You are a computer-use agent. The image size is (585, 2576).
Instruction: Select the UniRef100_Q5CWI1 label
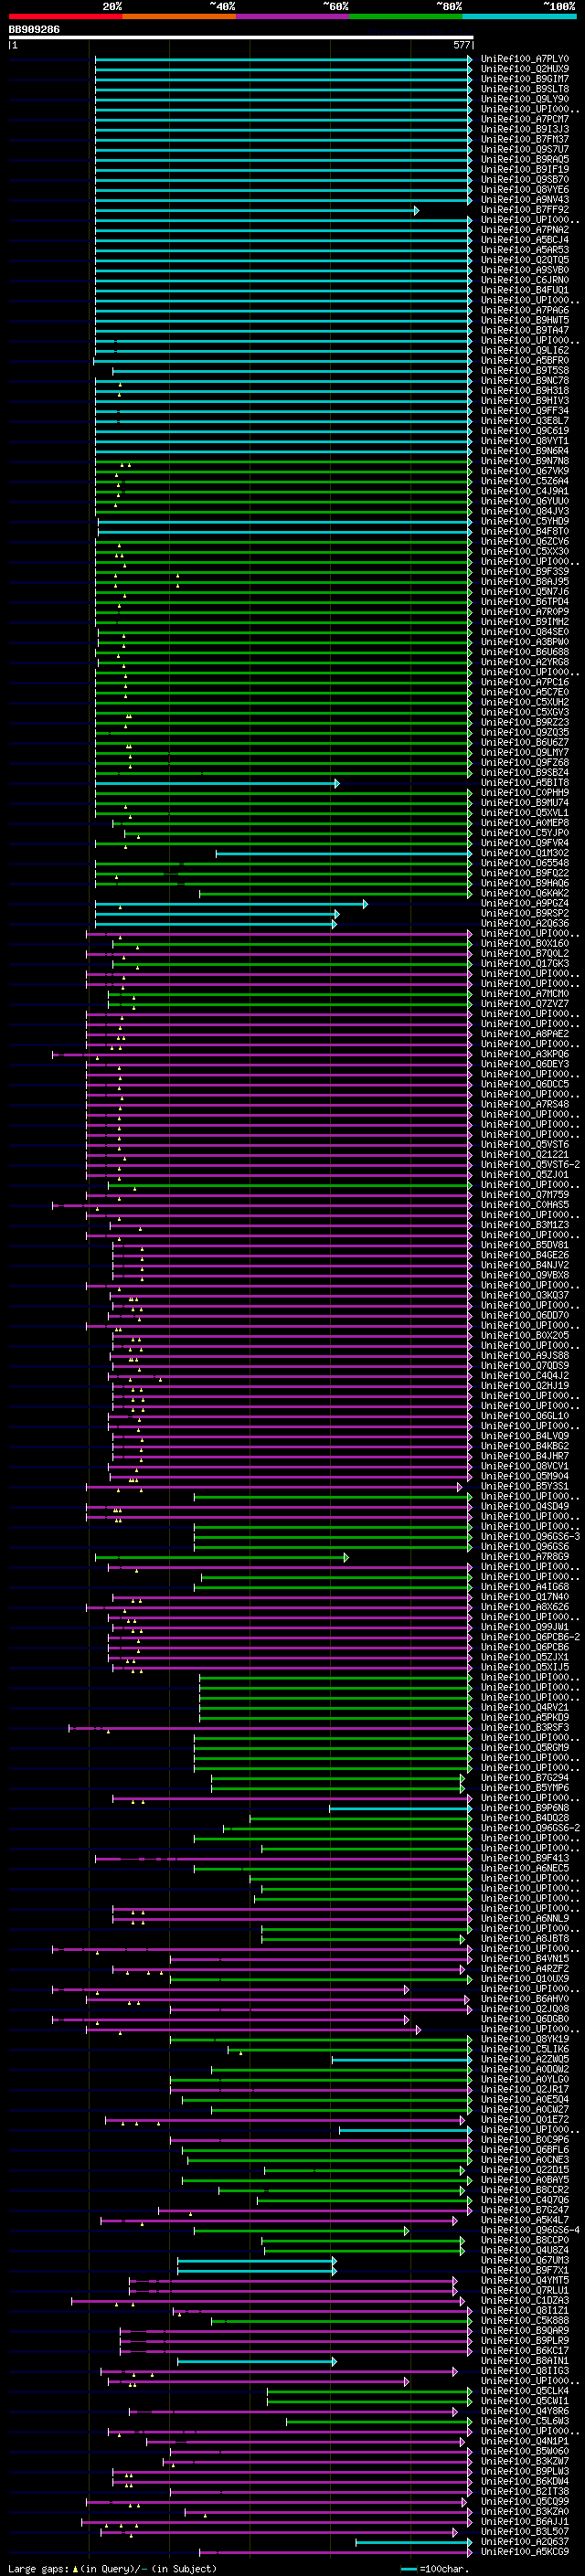pos(525,2401)
